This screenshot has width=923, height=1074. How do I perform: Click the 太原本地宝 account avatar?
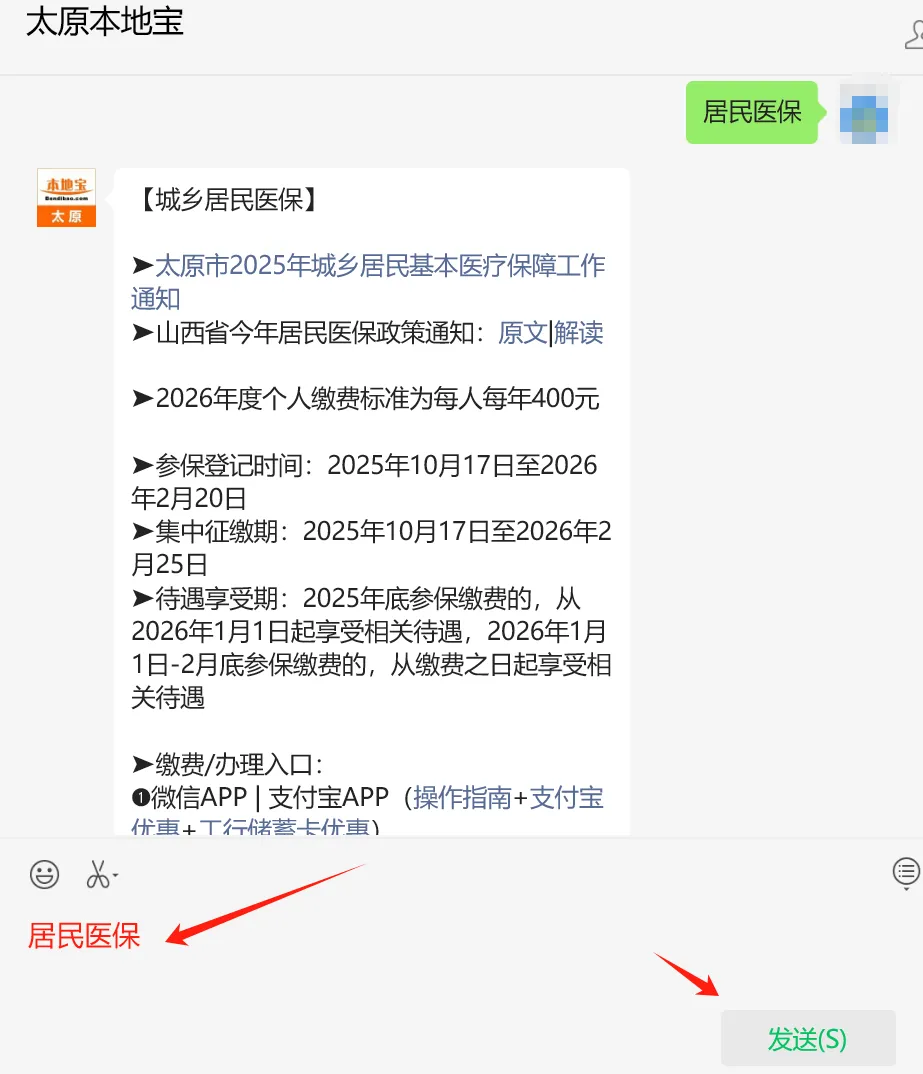(x=66, y=197)
